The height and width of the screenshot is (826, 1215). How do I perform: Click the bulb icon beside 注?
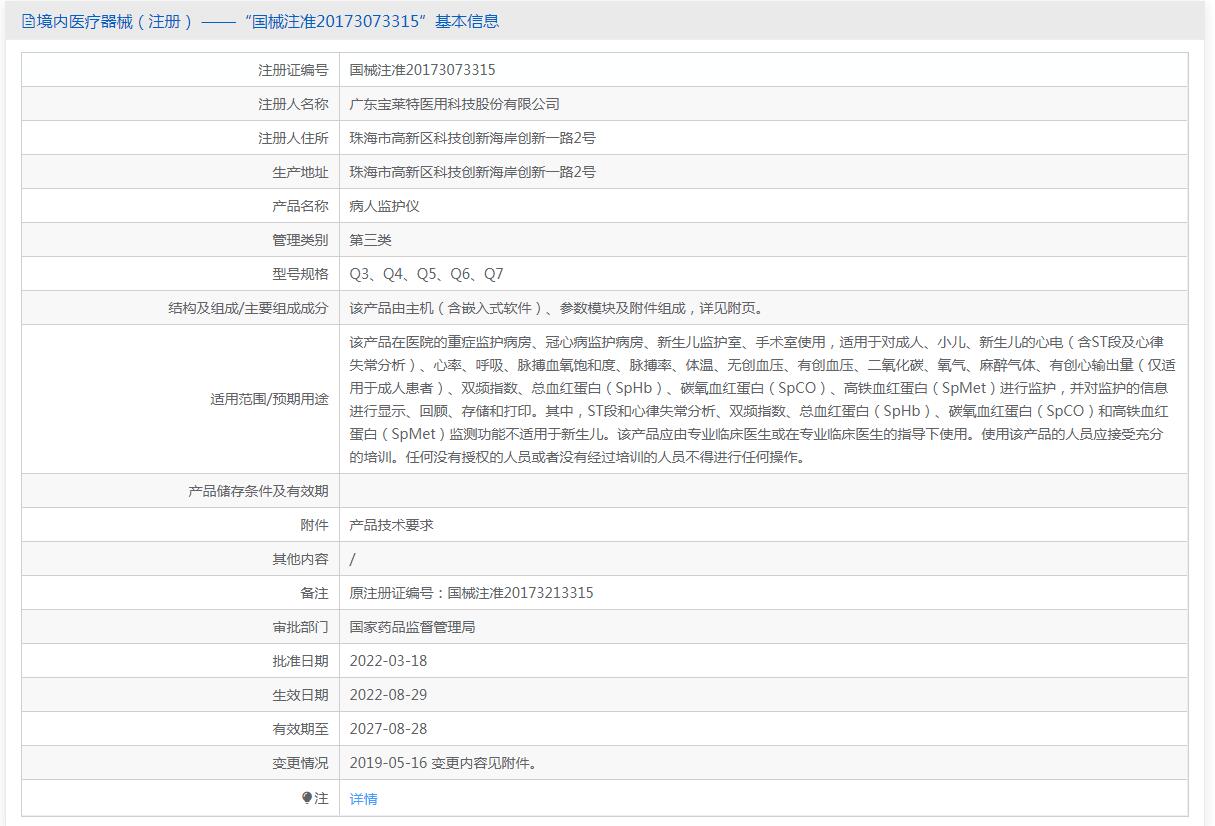coord(307,798)
